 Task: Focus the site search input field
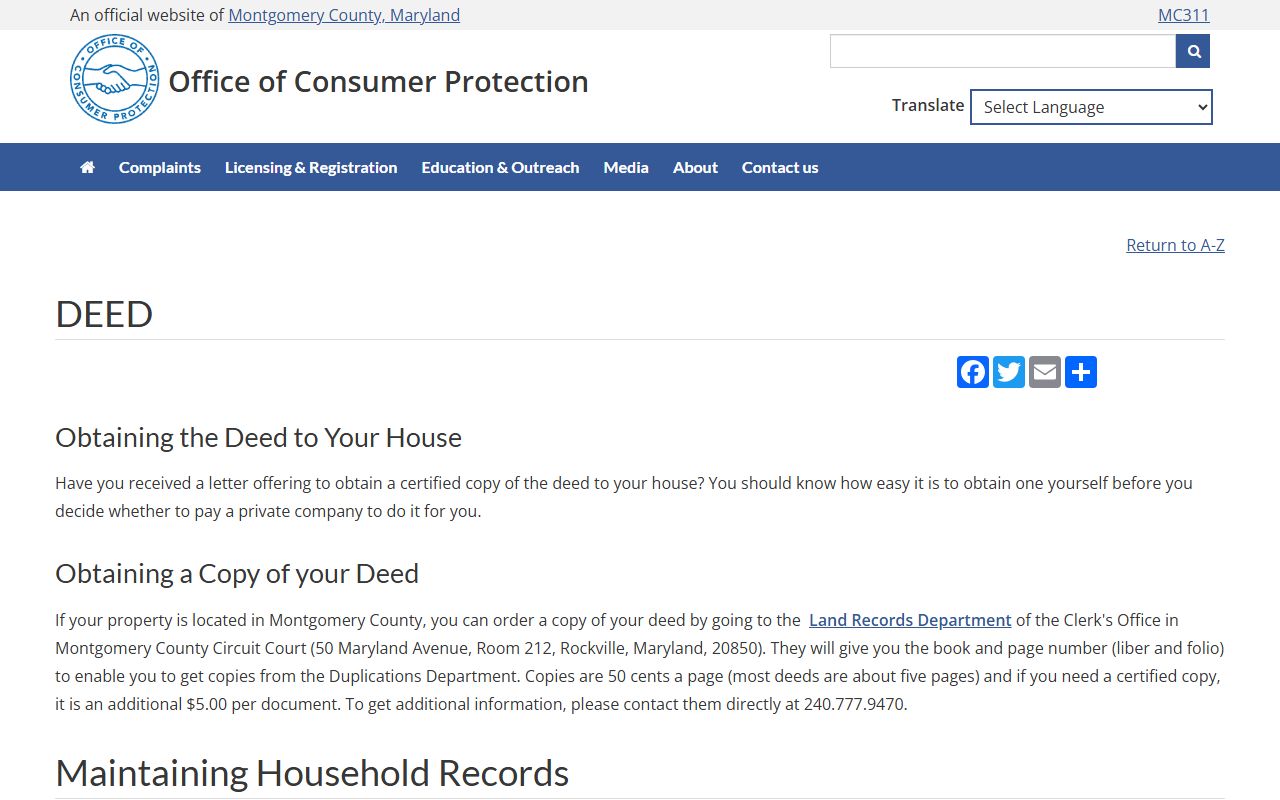(x=1003, y=51)
